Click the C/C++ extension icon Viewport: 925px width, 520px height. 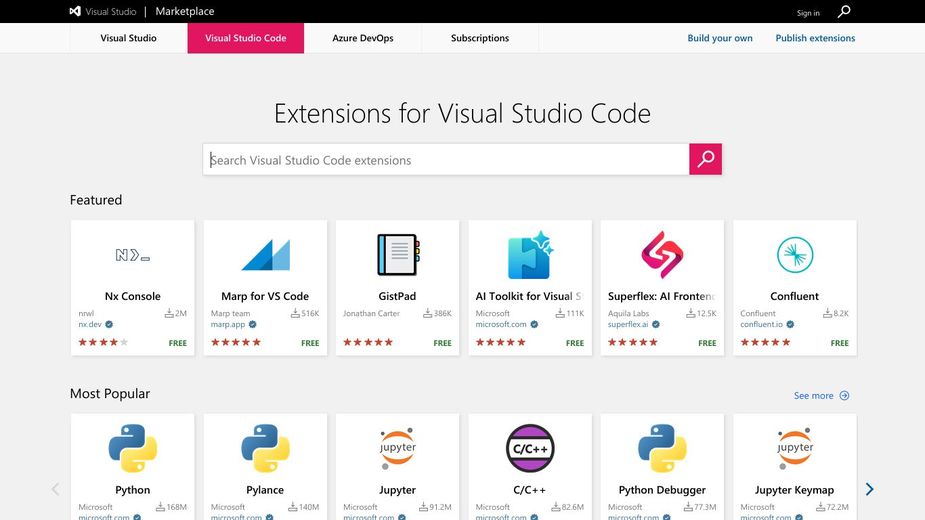[530, 448]
